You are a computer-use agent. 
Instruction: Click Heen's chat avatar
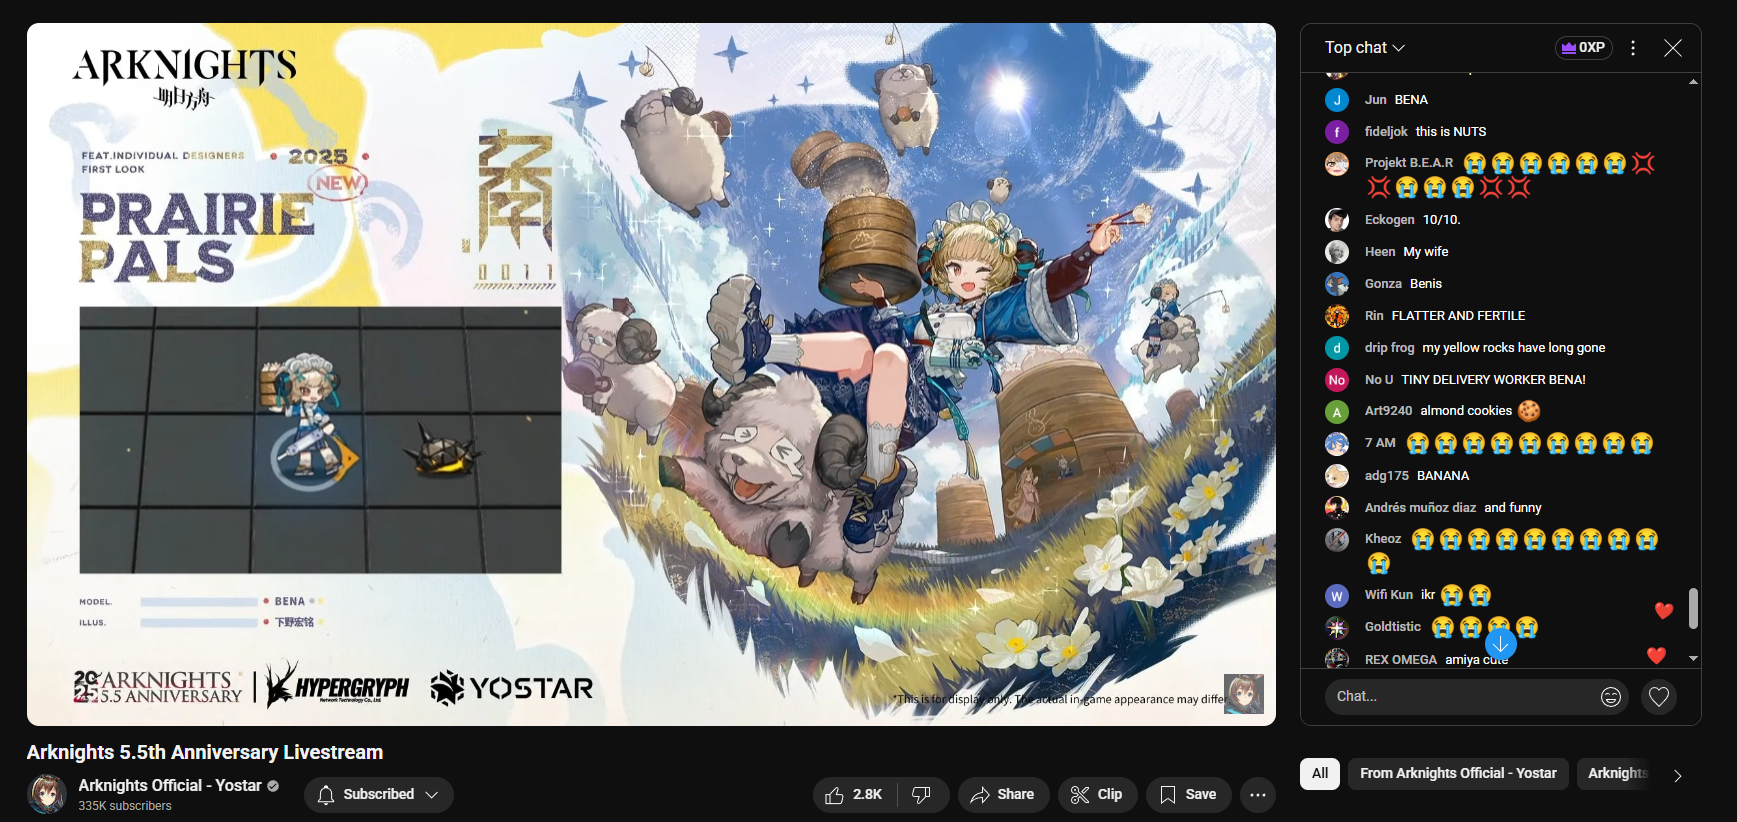(x=1337, y=252)
